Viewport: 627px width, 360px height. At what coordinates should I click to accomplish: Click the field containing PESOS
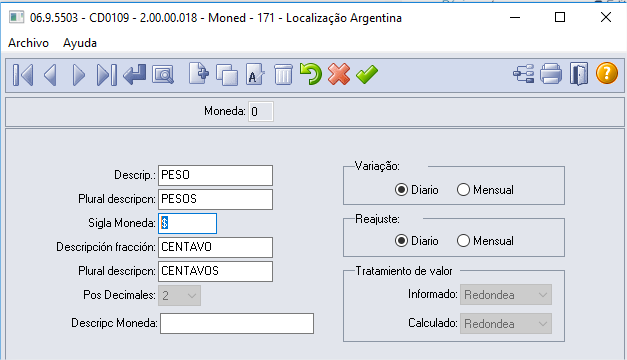(x=216, y=199)
